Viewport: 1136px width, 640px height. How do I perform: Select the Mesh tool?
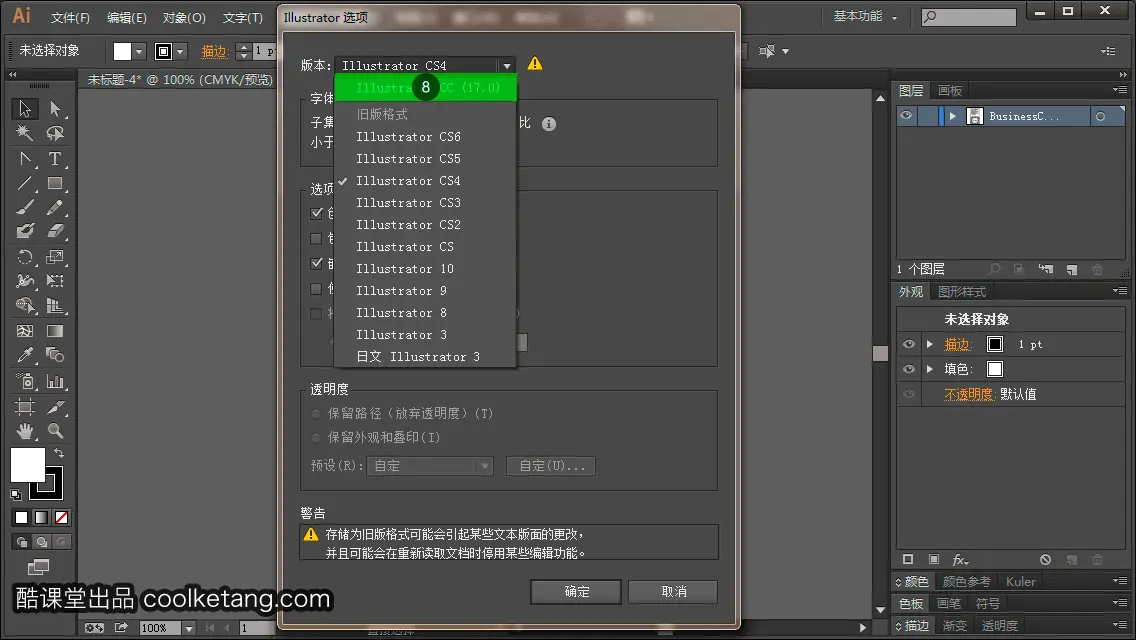pos(25,331)
